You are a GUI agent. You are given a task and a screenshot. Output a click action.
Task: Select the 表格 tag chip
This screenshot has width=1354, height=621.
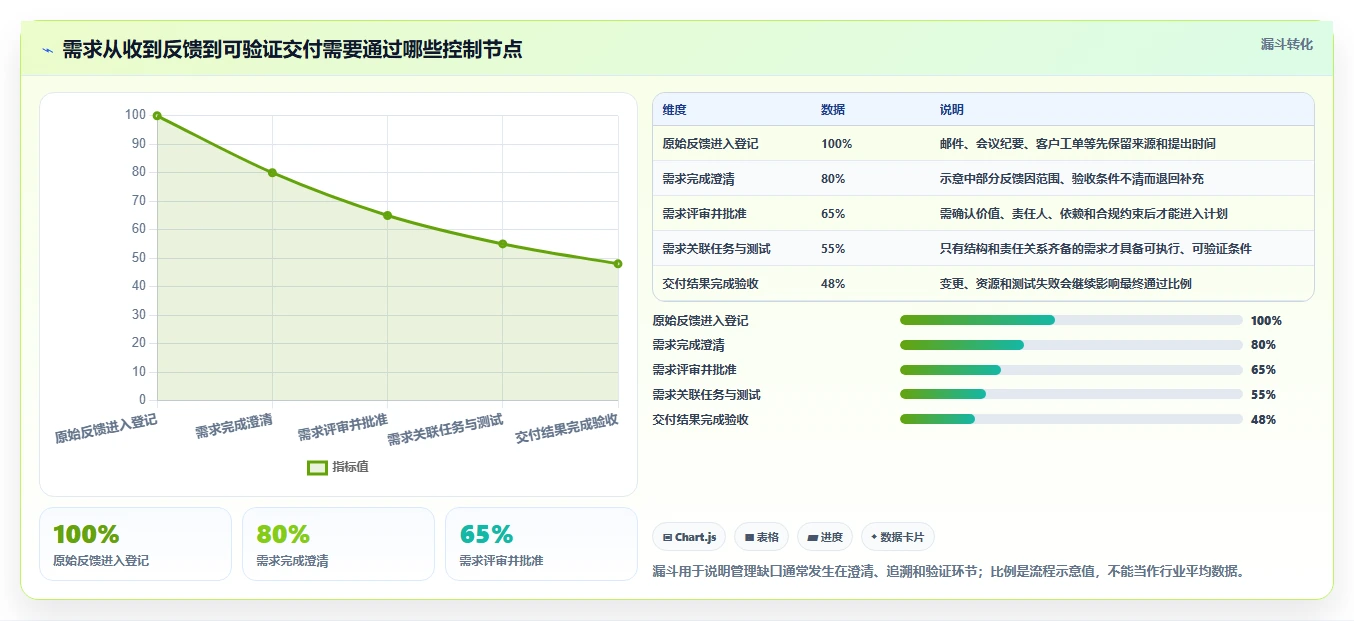pyautogui.click(x=761, y=537)
